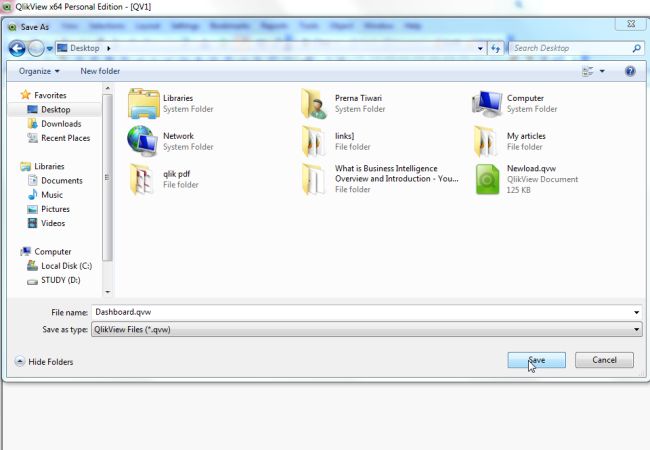Click the Back navigation arrow
This screenshot has width=650, height=450.
click(x=17, y=48)
